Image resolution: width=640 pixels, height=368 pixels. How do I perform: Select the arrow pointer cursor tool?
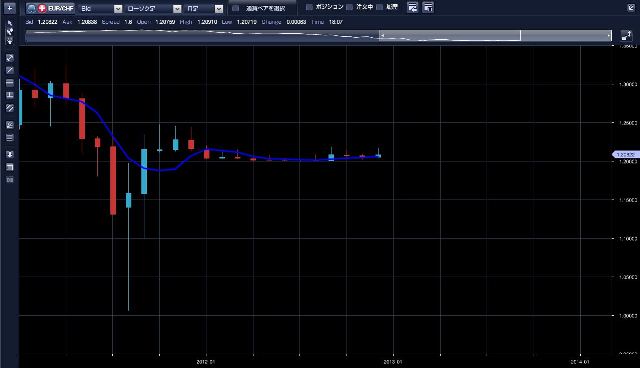click(10, 23)
